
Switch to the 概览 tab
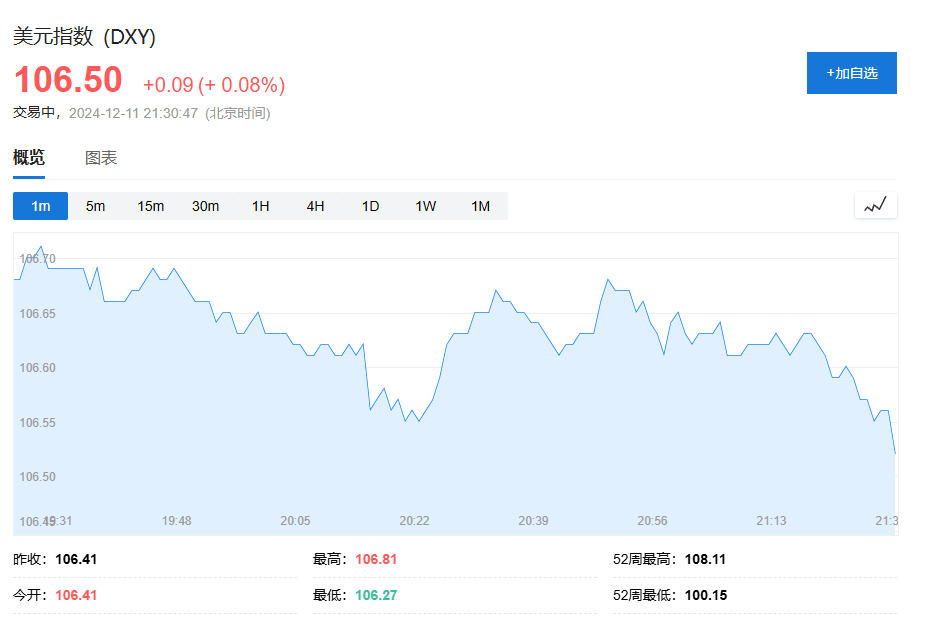click(29, 158)
